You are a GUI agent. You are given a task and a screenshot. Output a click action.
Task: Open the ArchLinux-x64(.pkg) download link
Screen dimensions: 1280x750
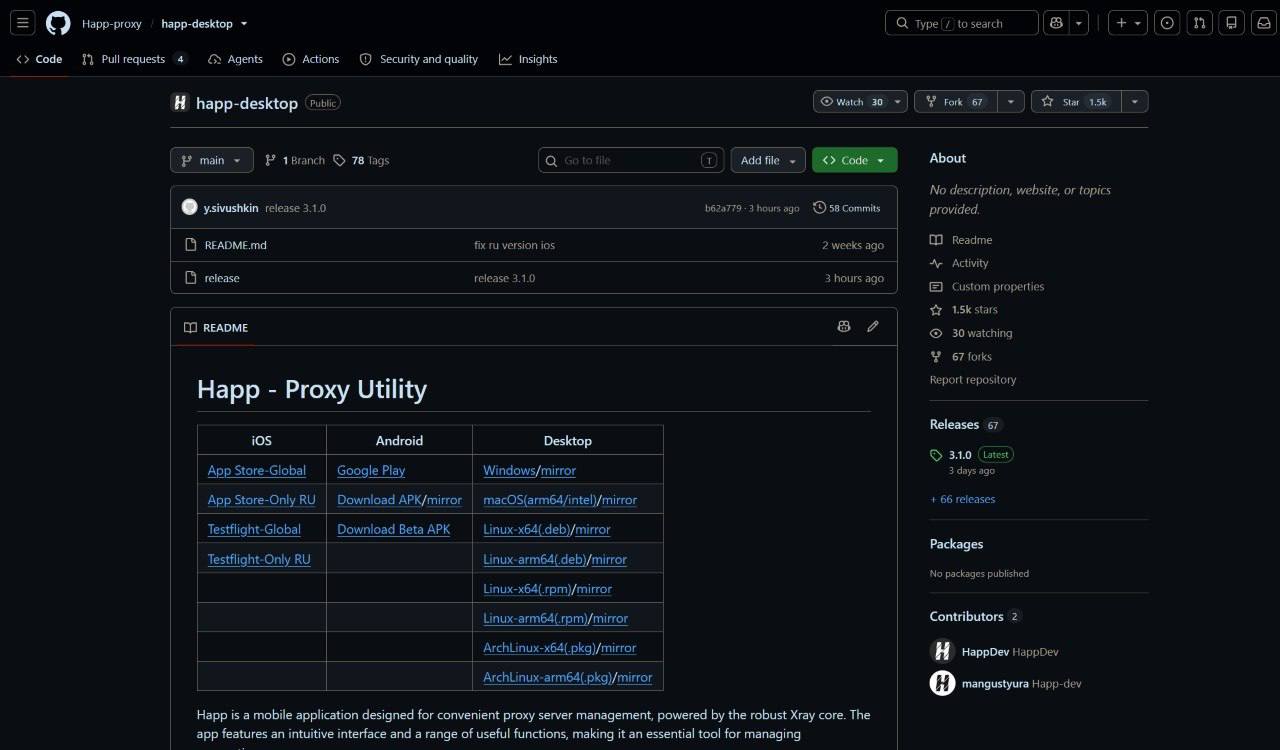click(x=540, y=648)
